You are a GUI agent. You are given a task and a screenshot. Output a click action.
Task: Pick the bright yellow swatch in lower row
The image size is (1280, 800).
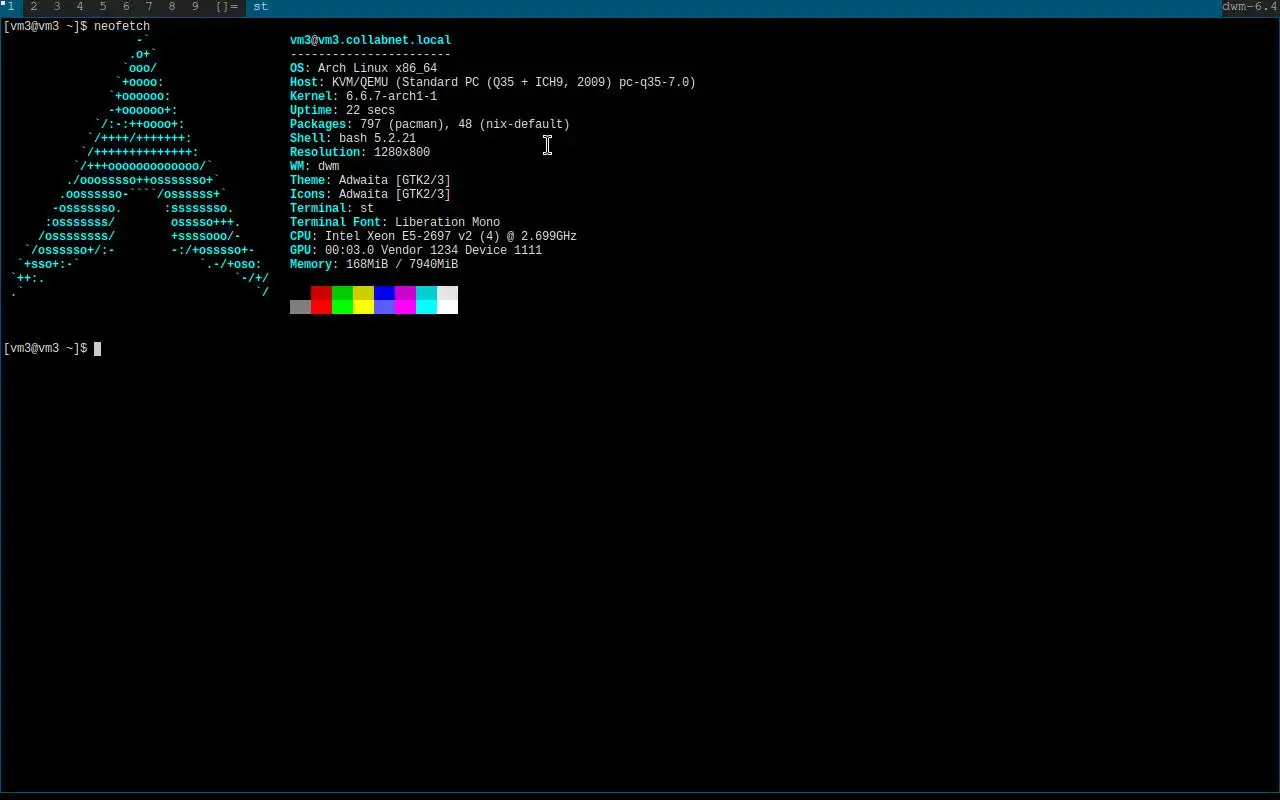pyautogui.click(x=363, y=307)
